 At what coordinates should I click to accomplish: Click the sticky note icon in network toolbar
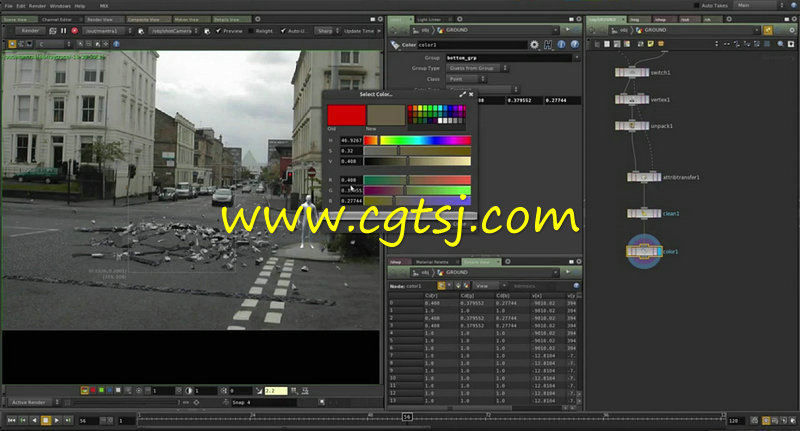651,44
